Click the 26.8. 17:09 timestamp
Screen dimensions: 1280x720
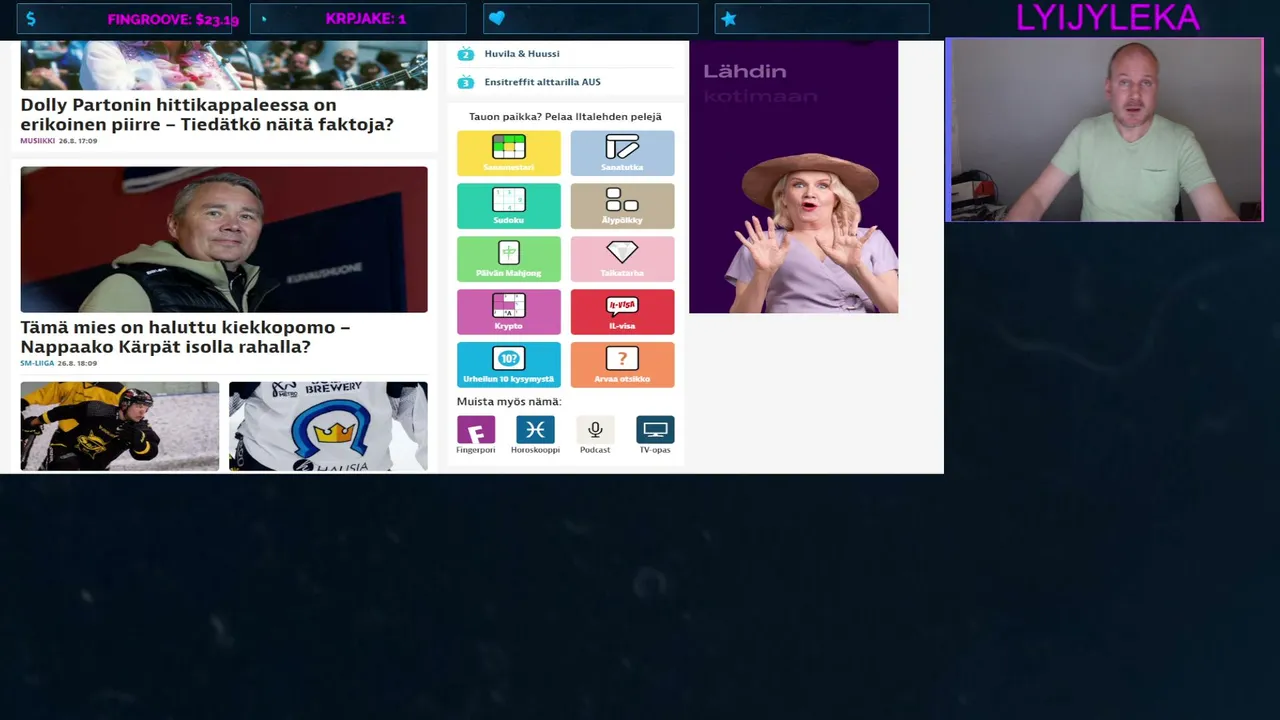tap(78, 141)
